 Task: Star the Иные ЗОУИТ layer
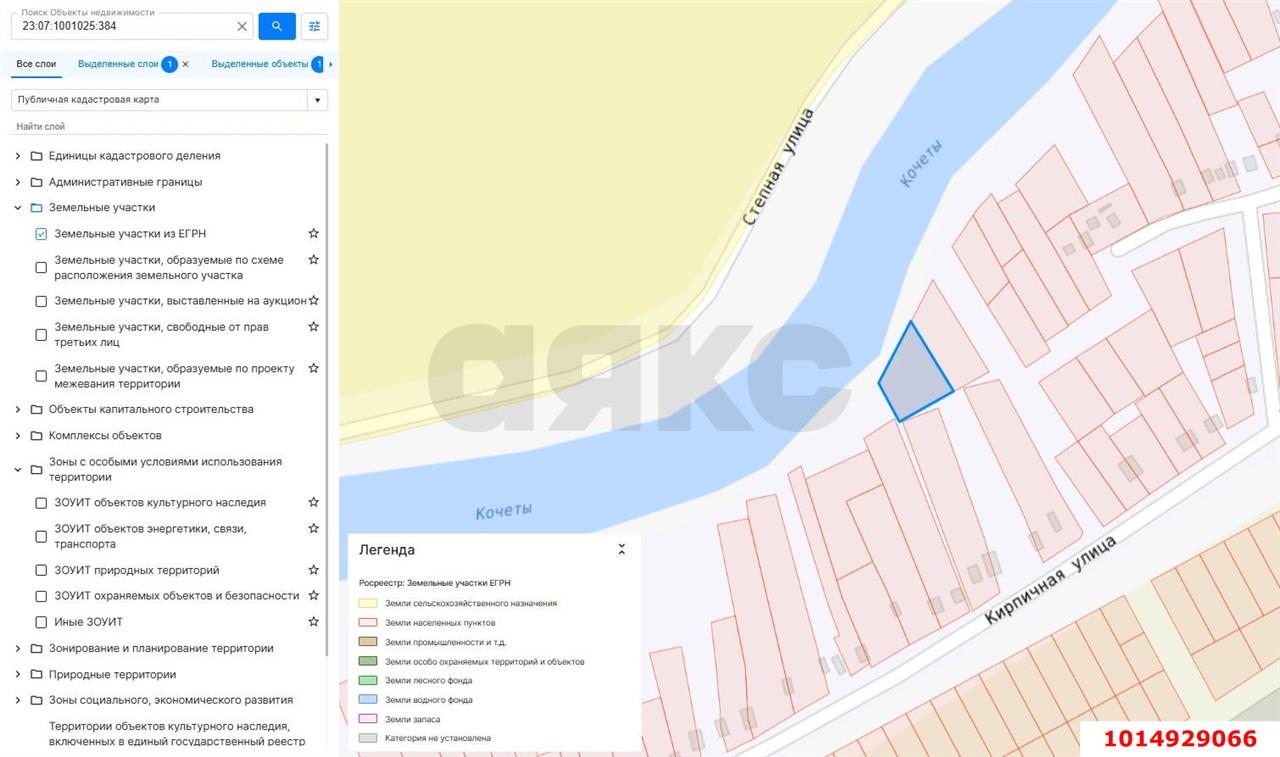(313, 621)
